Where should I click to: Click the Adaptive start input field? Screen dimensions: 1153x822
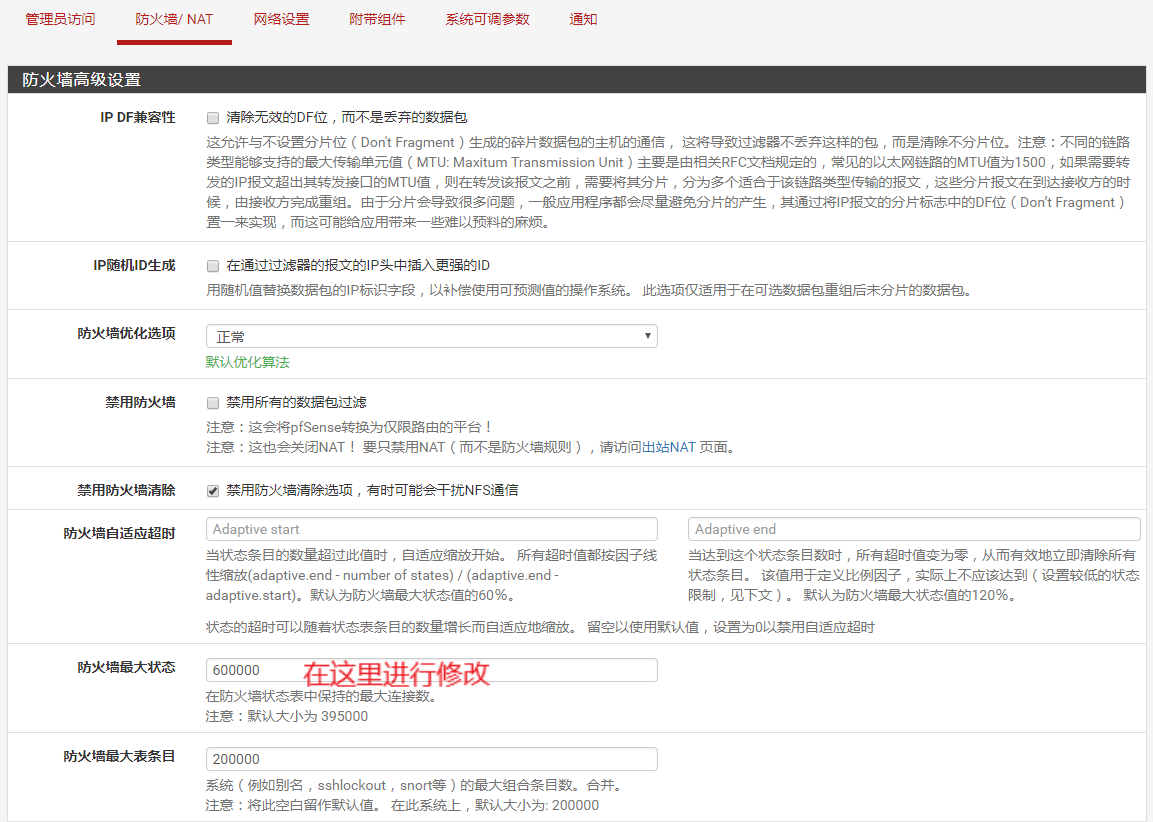tap(431, 529)
